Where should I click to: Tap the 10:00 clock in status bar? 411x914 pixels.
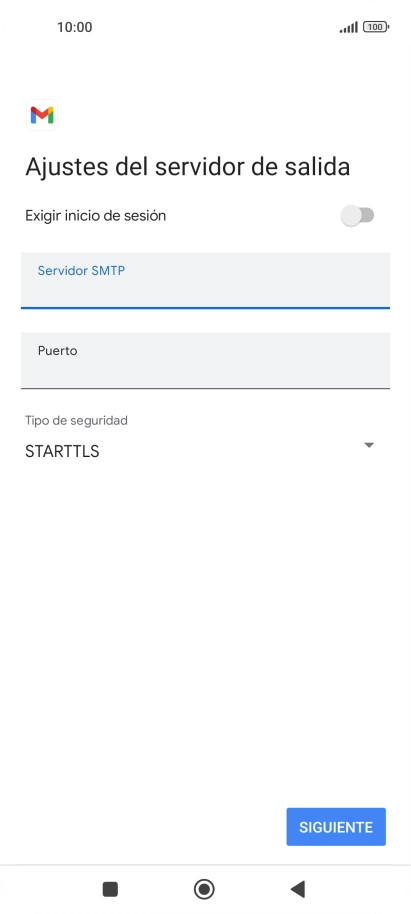coord(75,27)
